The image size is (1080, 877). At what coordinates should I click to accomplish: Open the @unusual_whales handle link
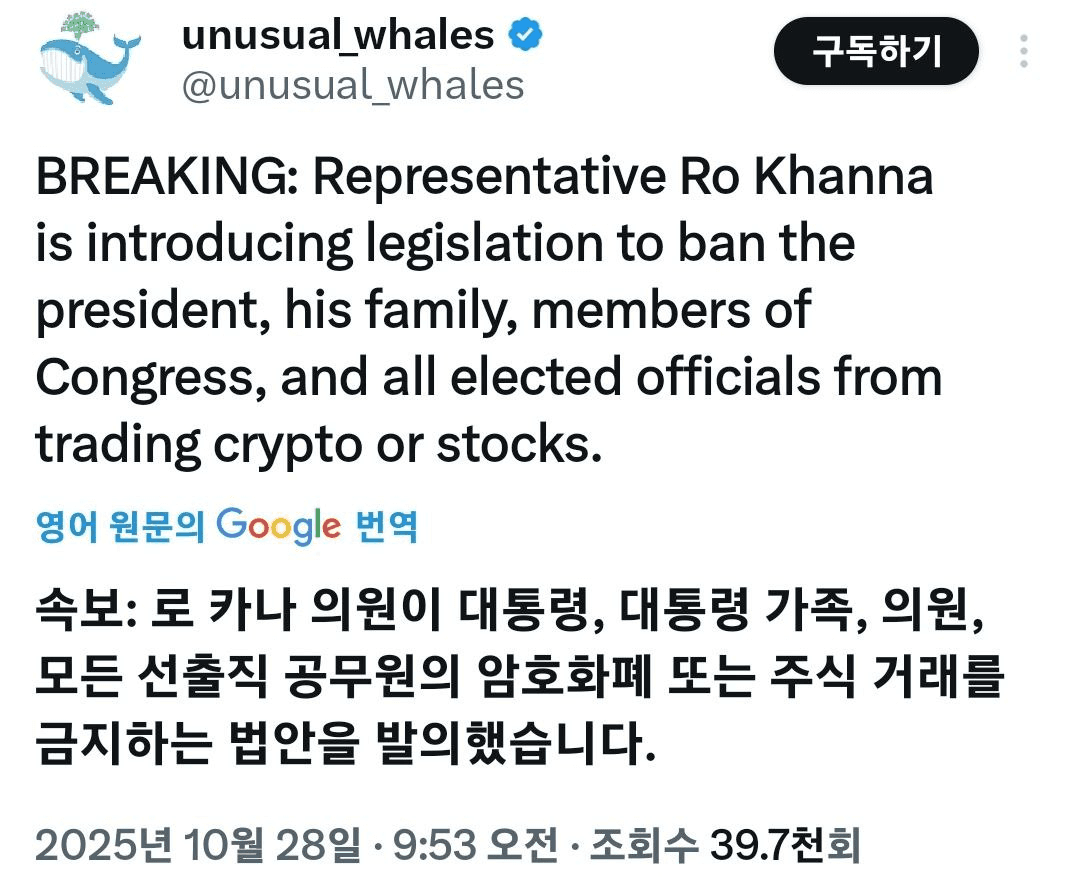tap(352, 85)
